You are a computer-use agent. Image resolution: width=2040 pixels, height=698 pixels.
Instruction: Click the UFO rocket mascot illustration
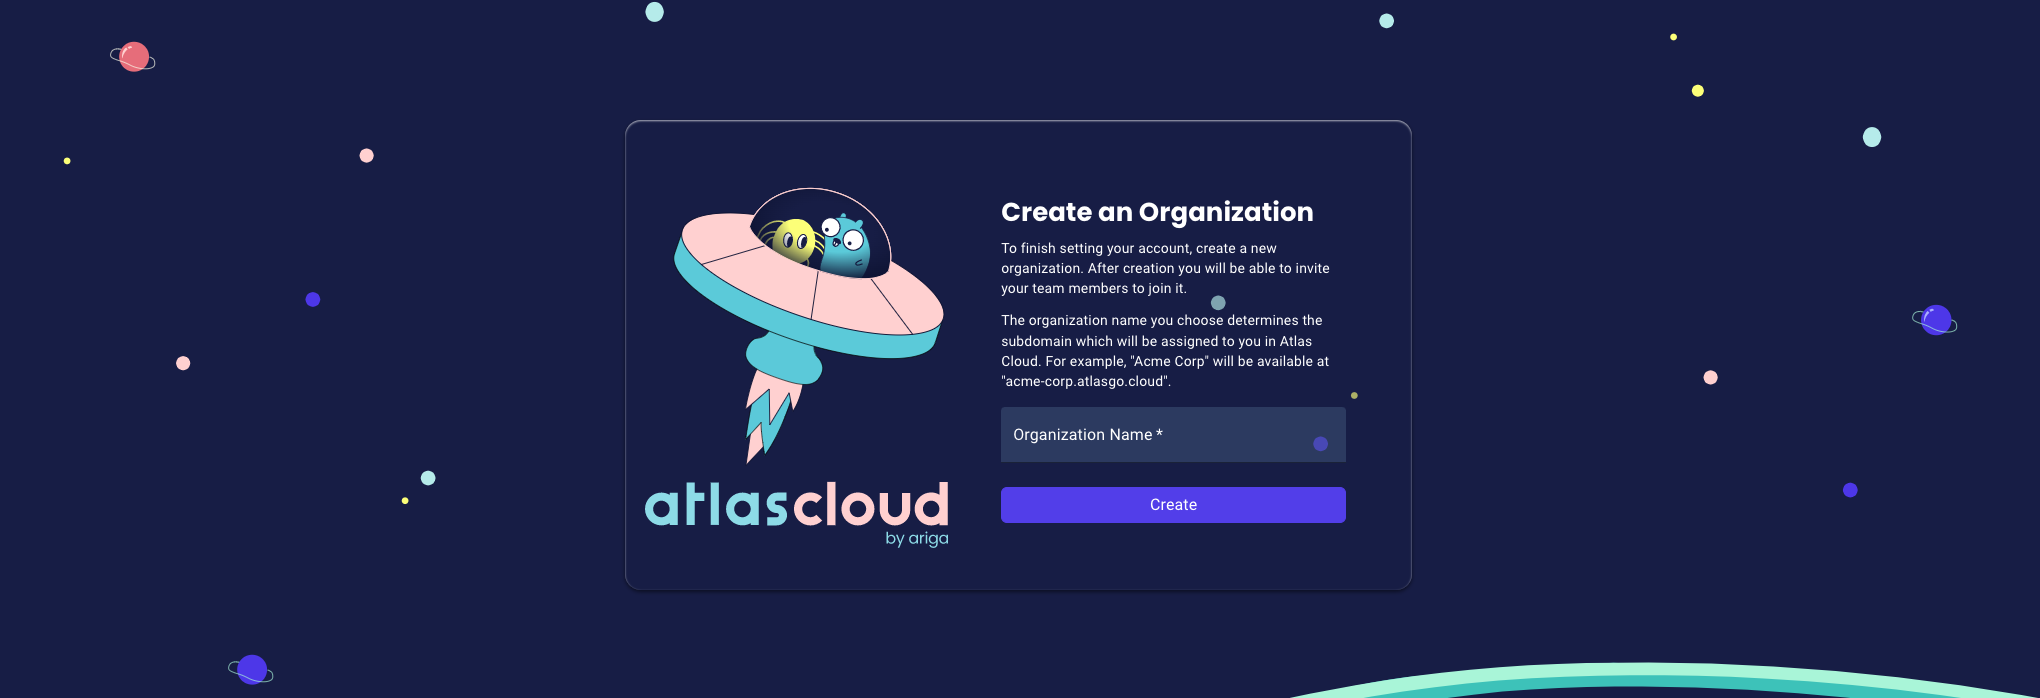[x=808, y=324]
